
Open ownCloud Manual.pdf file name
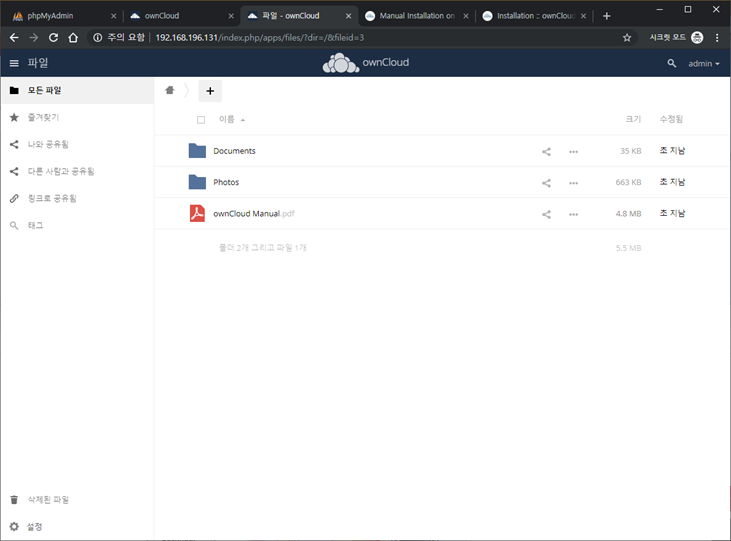pos(254,214)
